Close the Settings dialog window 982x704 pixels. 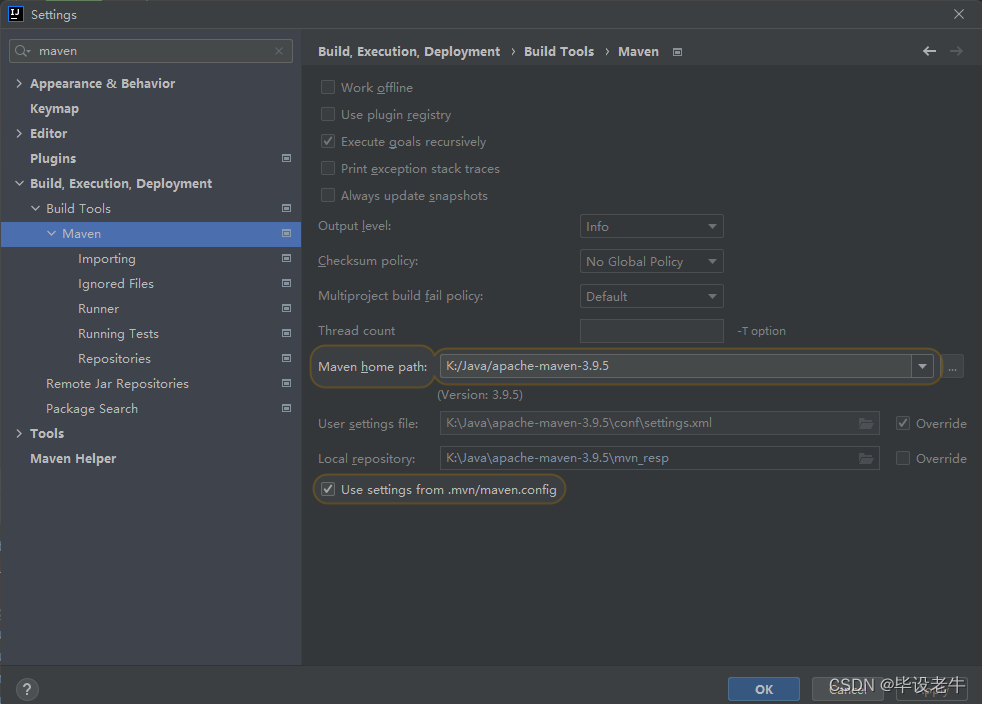(959, 14)
